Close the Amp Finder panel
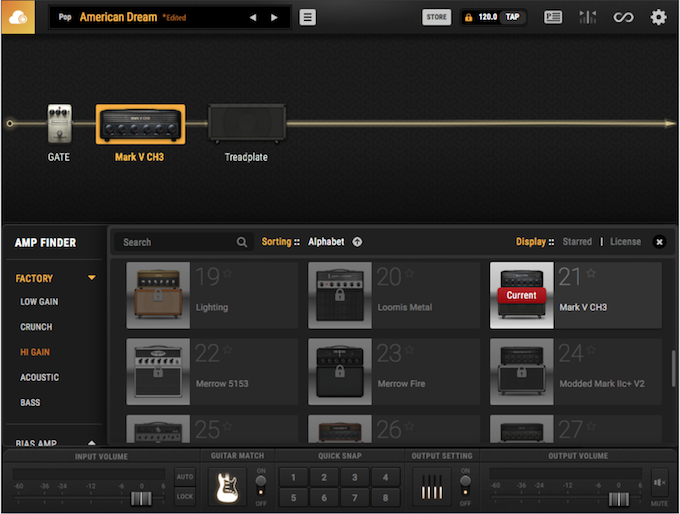This screenshot has width=680, height=514. pos(659,242)
